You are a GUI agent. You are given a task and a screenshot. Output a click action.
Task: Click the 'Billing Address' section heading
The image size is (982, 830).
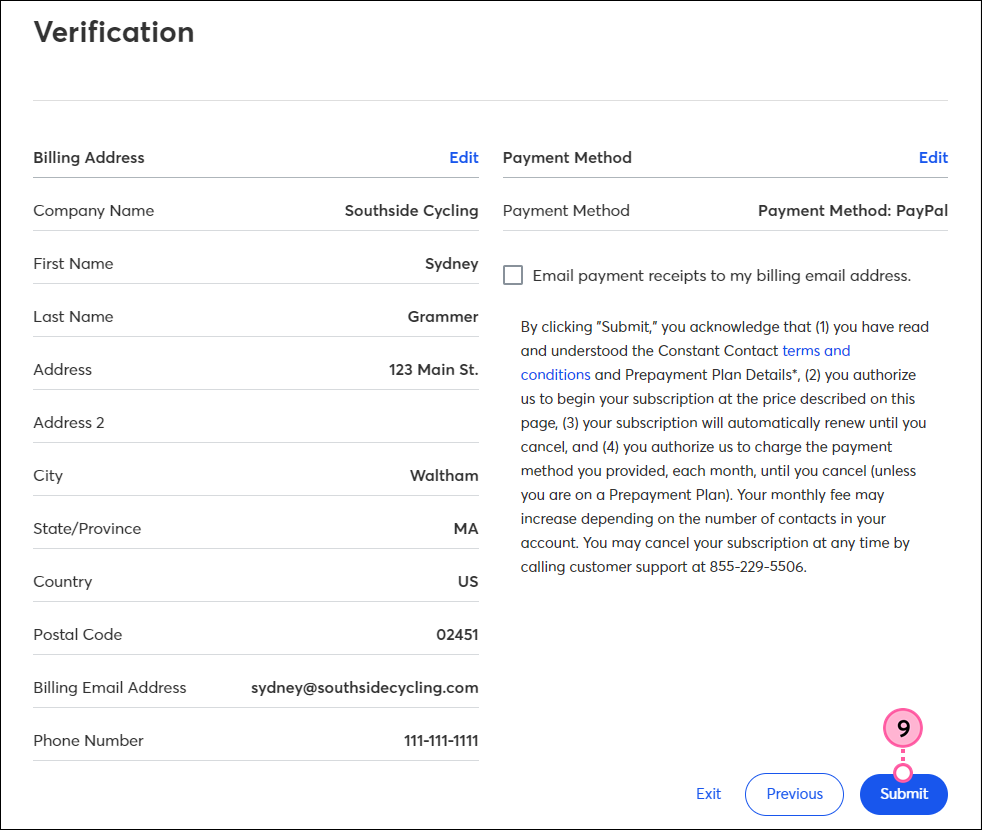pyautogui.click(x=89, y=157)
